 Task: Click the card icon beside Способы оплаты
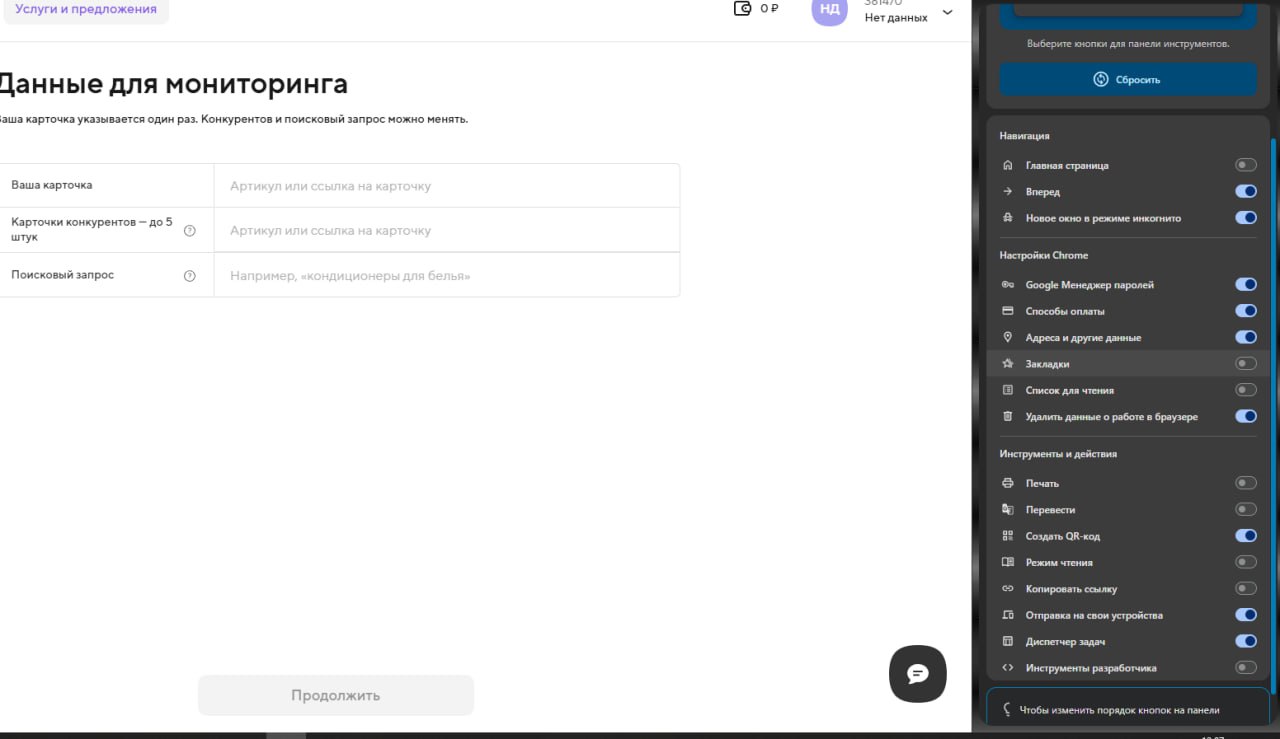pyautogui.click(x=1008, y=311)
